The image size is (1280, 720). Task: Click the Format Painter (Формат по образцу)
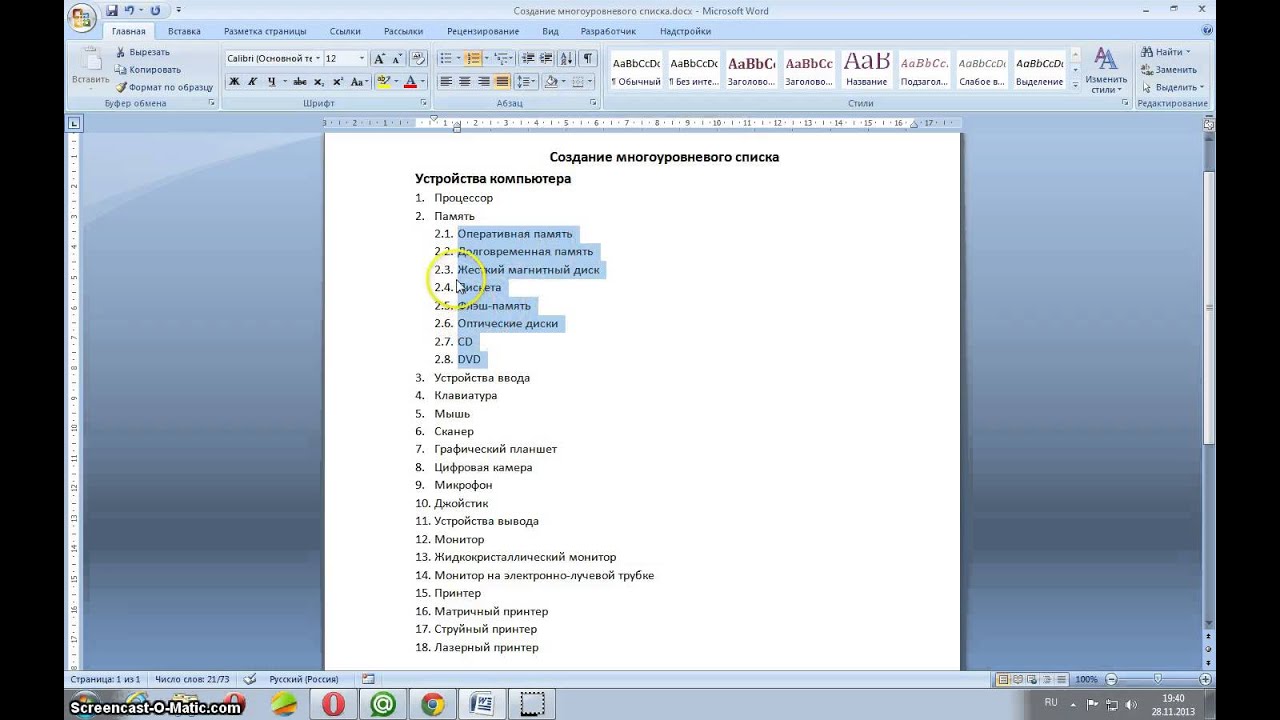(156, 87)
